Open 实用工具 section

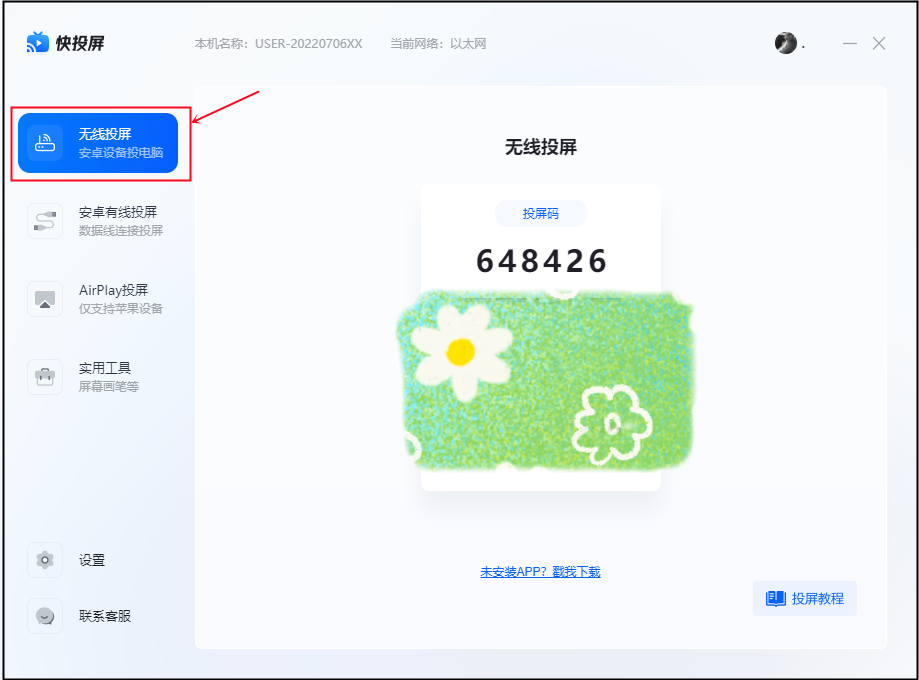(98, 377)
